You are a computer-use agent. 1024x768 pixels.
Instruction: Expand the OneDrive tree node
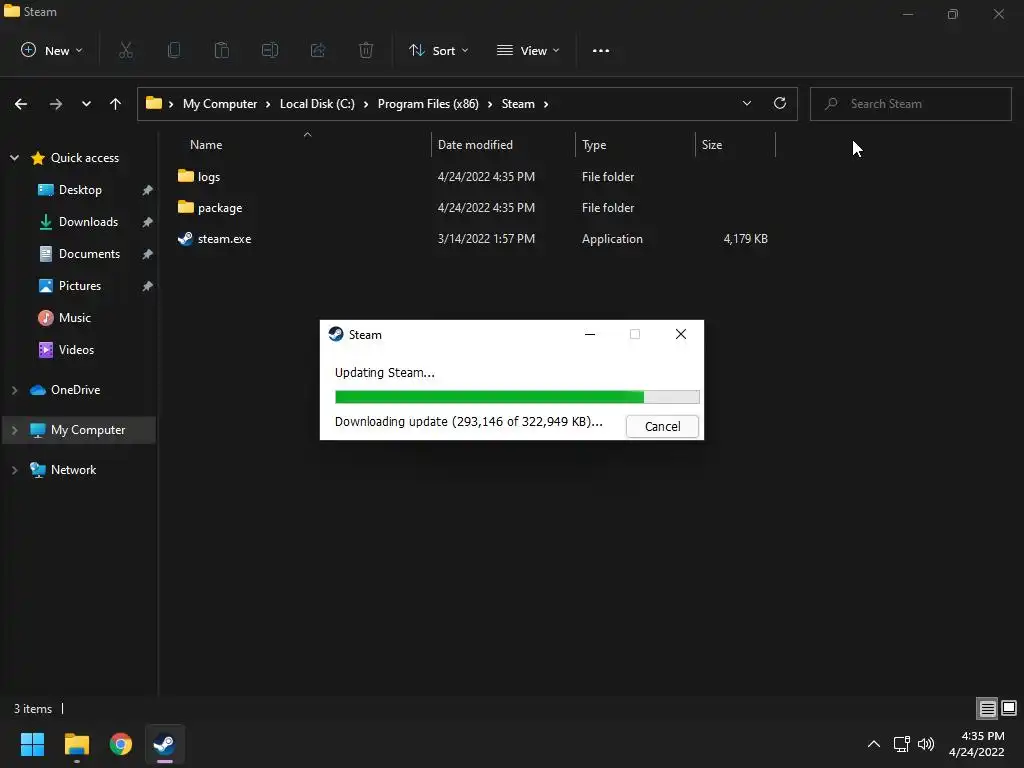(14, 390)
